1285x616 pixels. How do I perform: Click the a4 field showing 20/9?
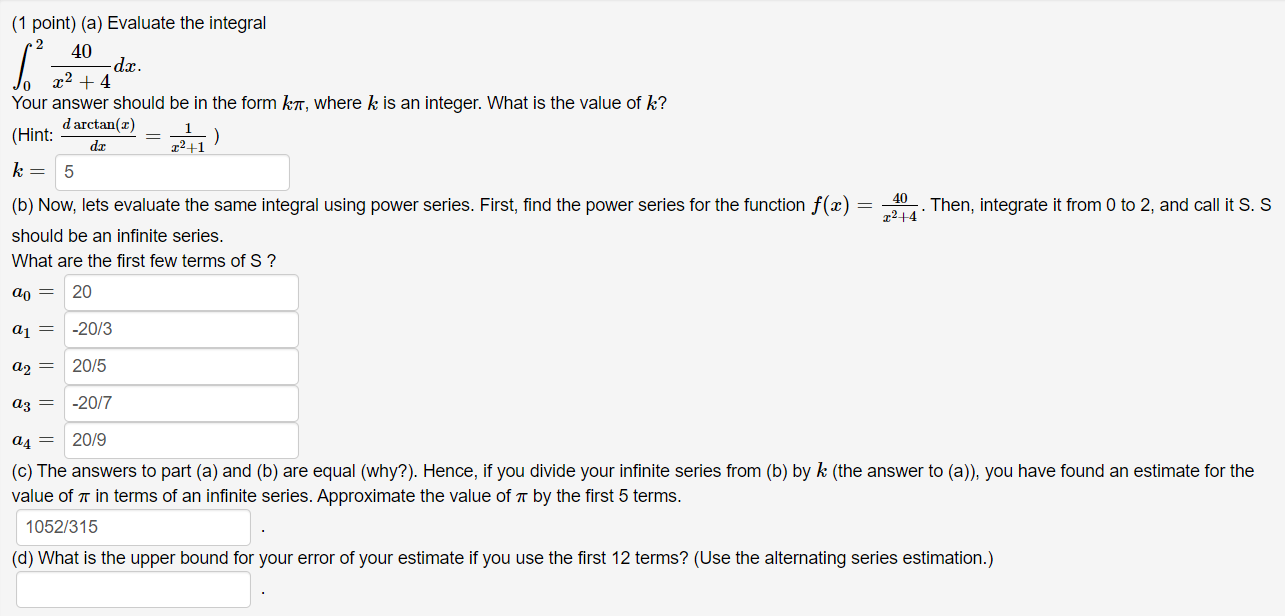[180, 440]
